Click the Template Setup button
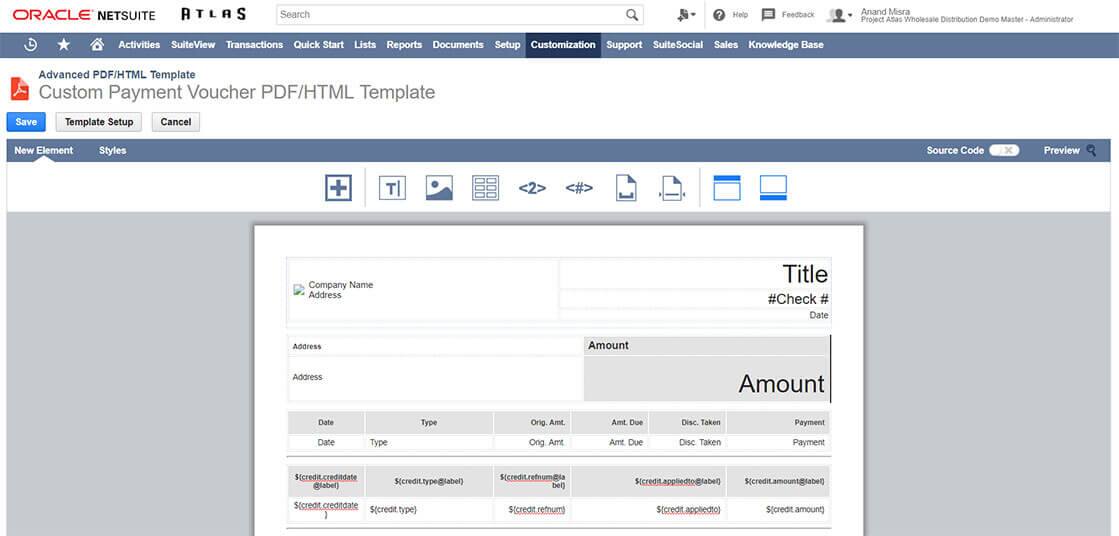The height and width of the screenshot is (536, 1119). click(x=99, y=122)
